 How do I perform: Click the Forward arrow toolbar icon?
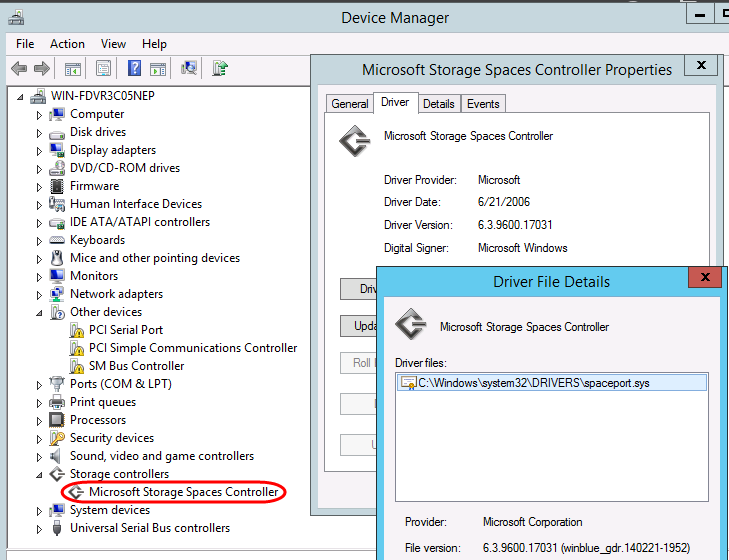tap(42, 69)
